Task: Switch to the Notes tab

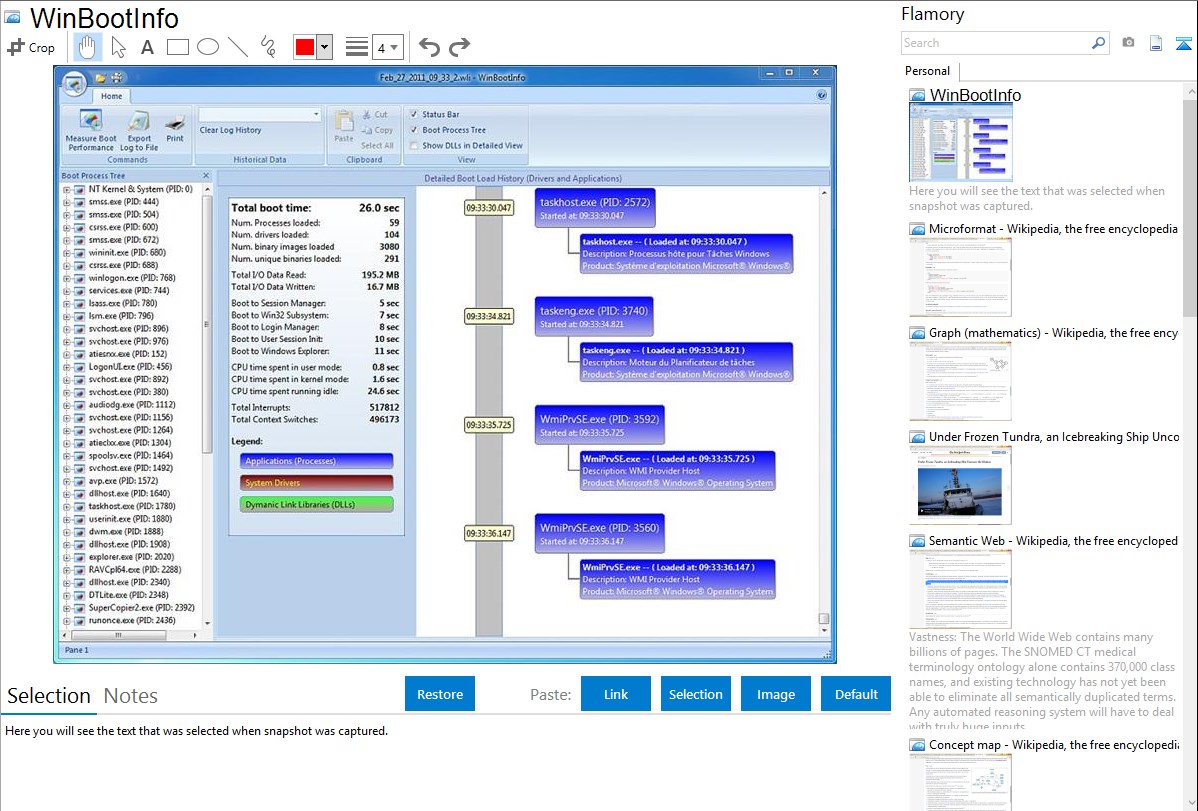Action: pyautogui.click(x=130, y=696)
